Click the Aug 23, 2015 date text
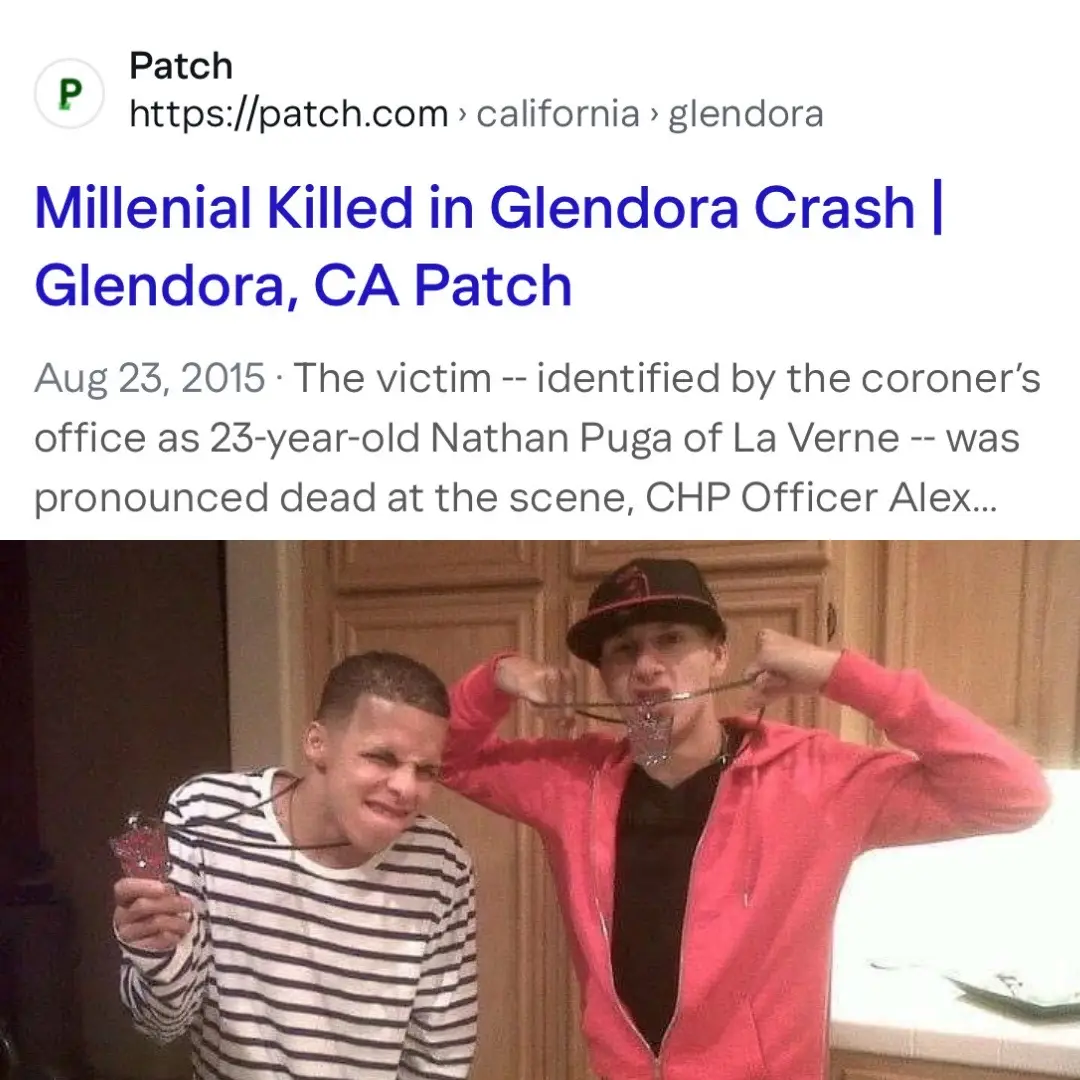The image size is (1080, 1080). (149, 378)
